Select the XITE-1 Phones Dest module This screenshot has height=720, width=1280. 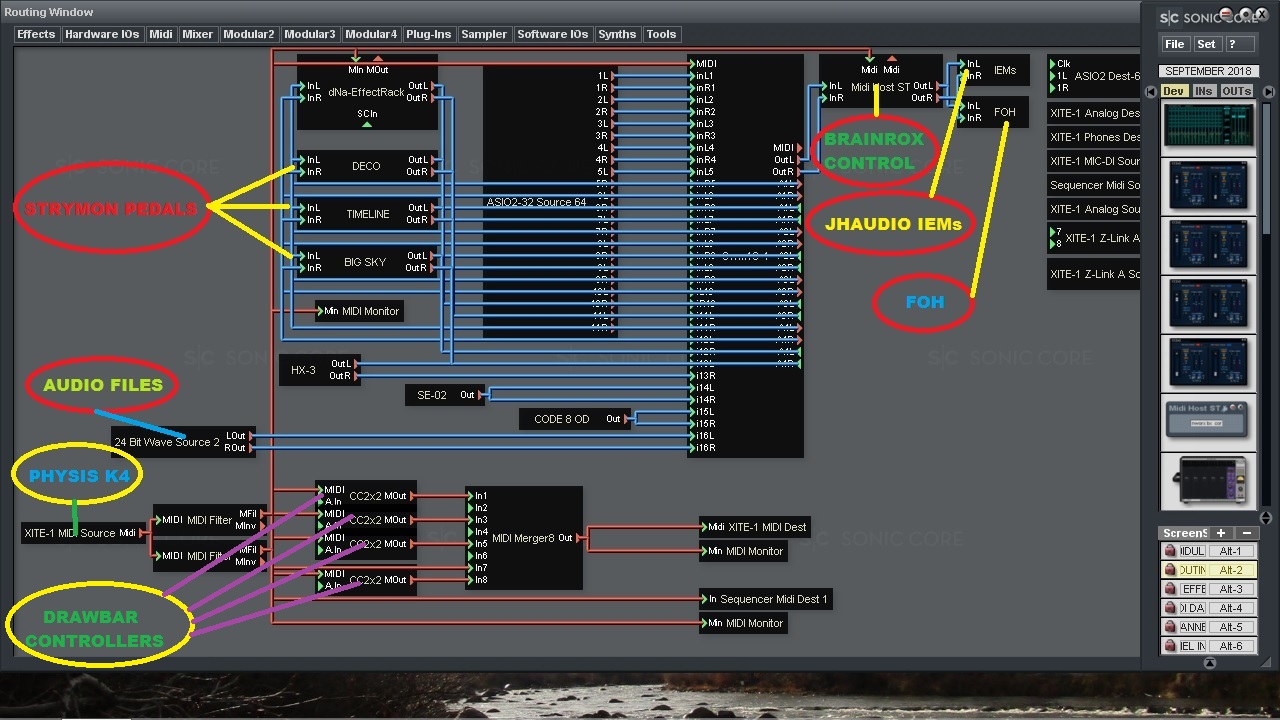(x=1095, y=137)
